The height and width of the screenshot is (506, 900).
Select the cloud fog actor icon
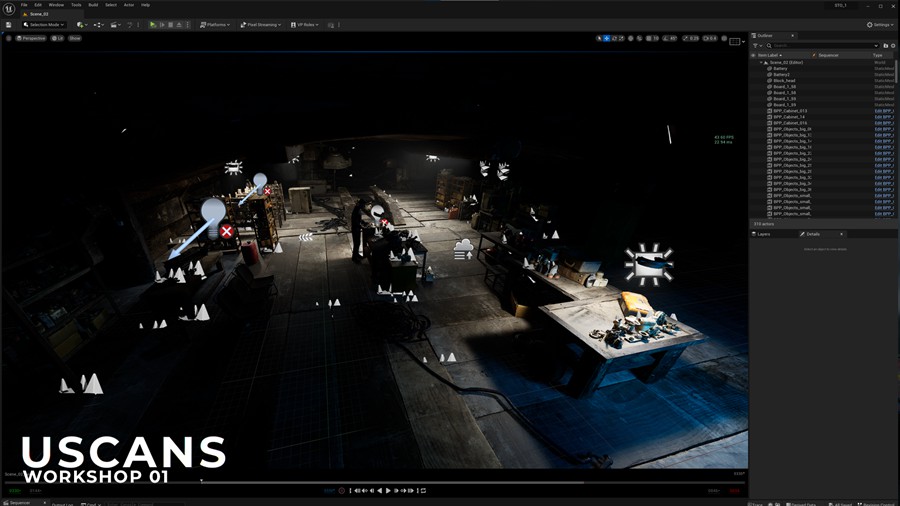coord(463,250)
